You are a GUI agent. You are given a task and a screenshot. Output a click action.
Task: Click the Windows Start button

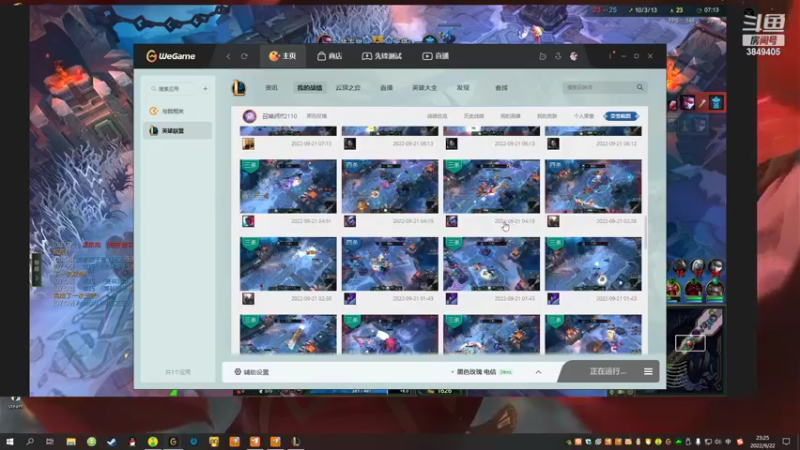pyautogui.click(x=10, y=441)
